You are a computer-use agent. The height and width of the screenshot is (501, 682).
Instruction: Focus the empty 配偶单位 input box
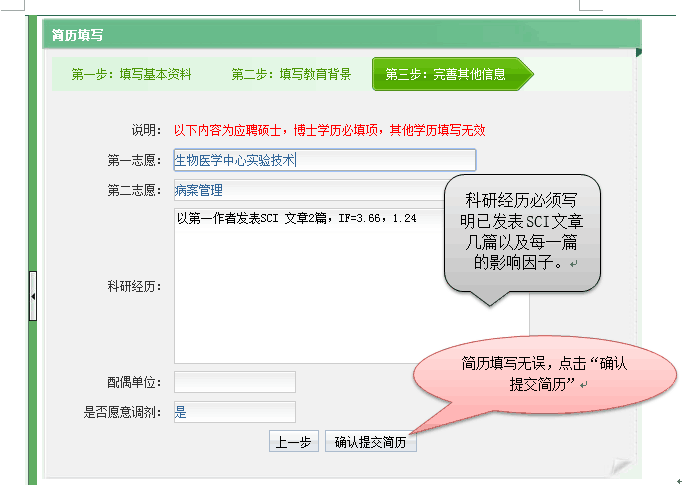235,382
